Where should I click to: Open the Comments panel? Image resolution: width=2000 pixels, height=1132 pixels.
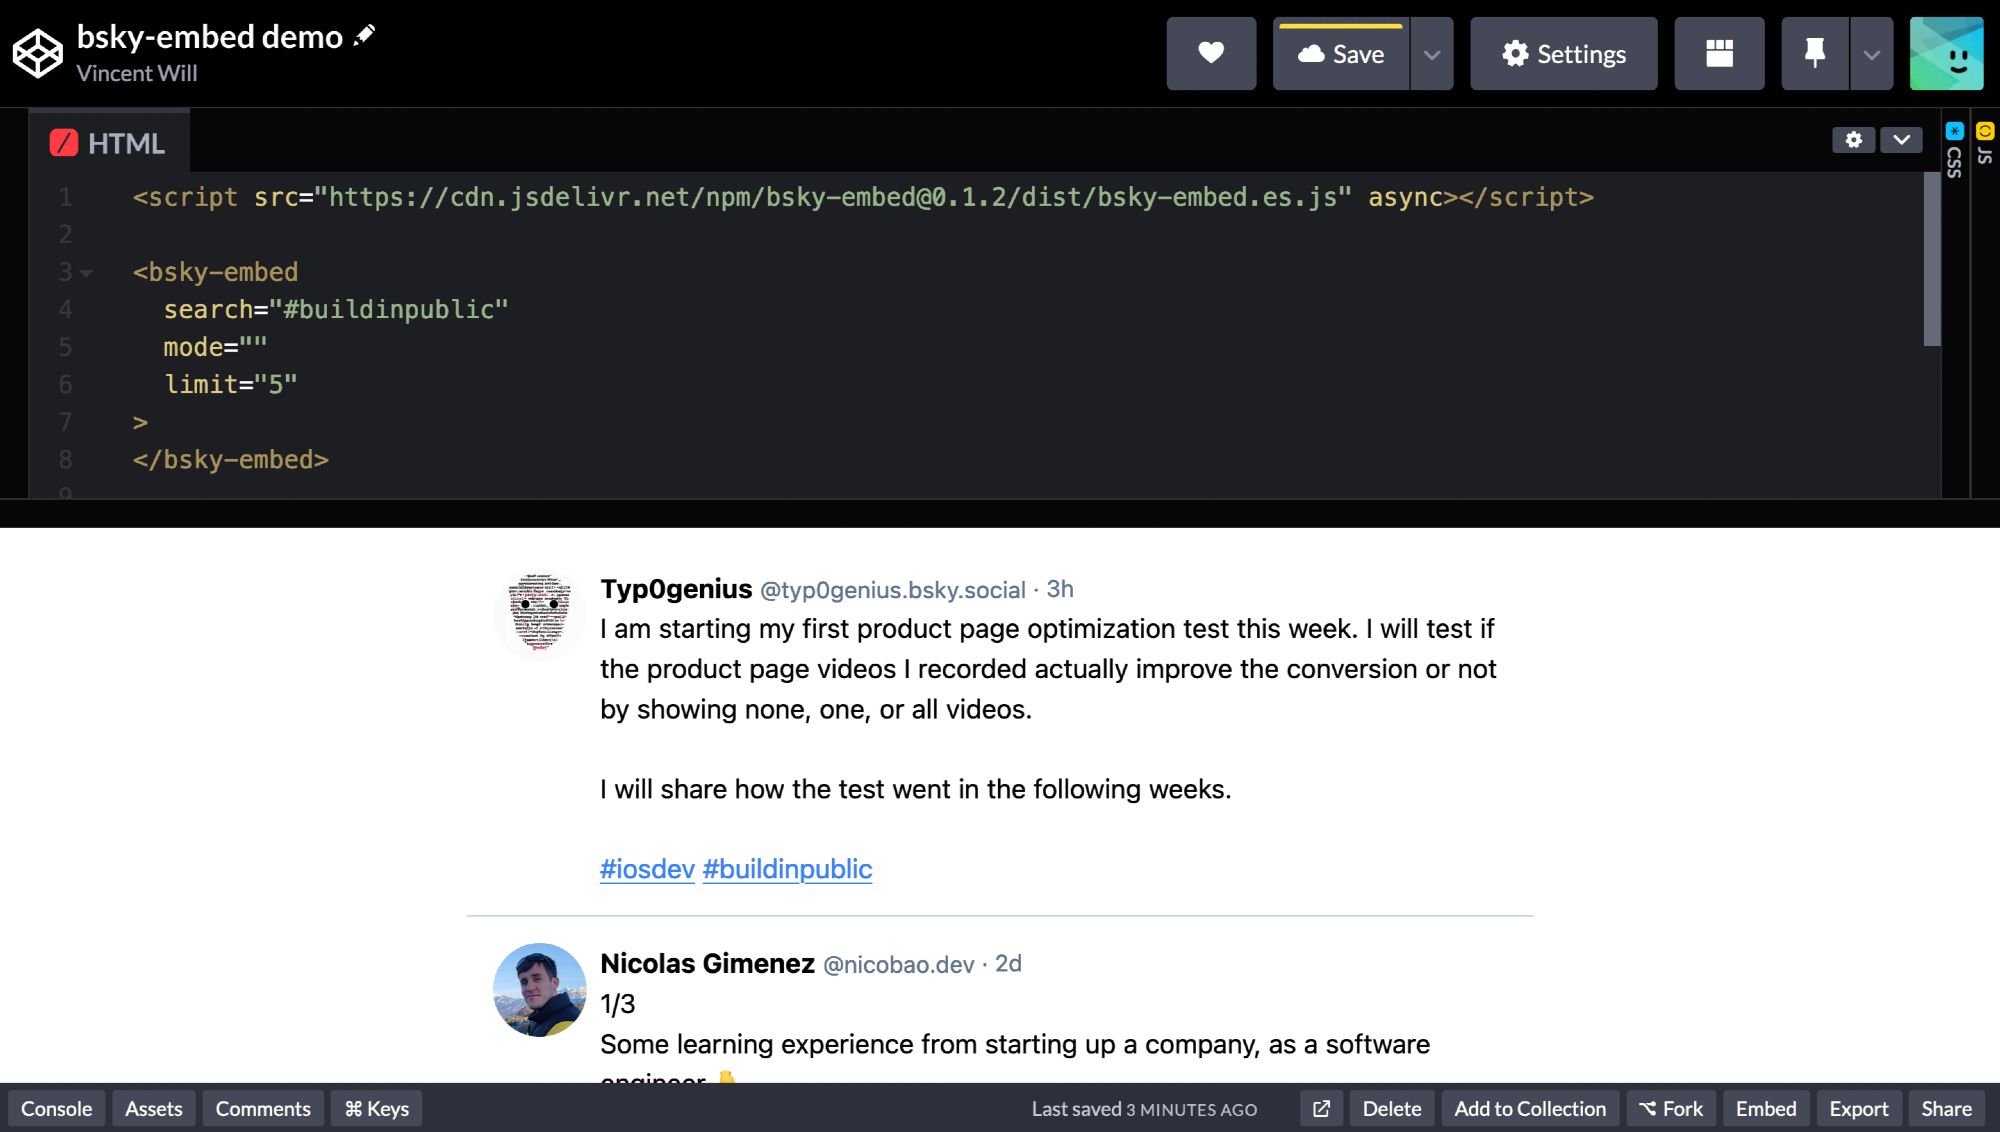pyautogui.click(x=263, y=1109)
